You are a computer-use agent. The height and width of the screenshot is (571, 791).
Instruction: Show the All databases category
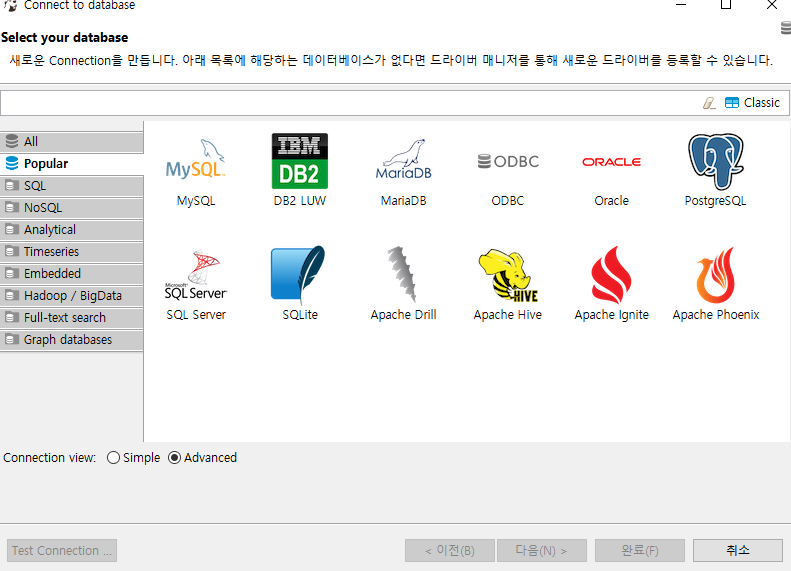72,142
